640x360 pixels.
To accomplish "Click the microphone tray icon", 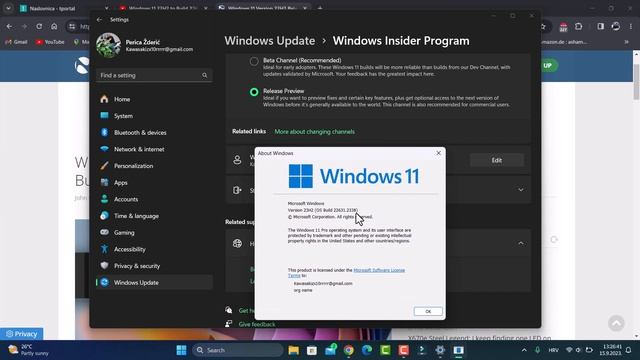I will pyautogui.click(x=538, y=350).
